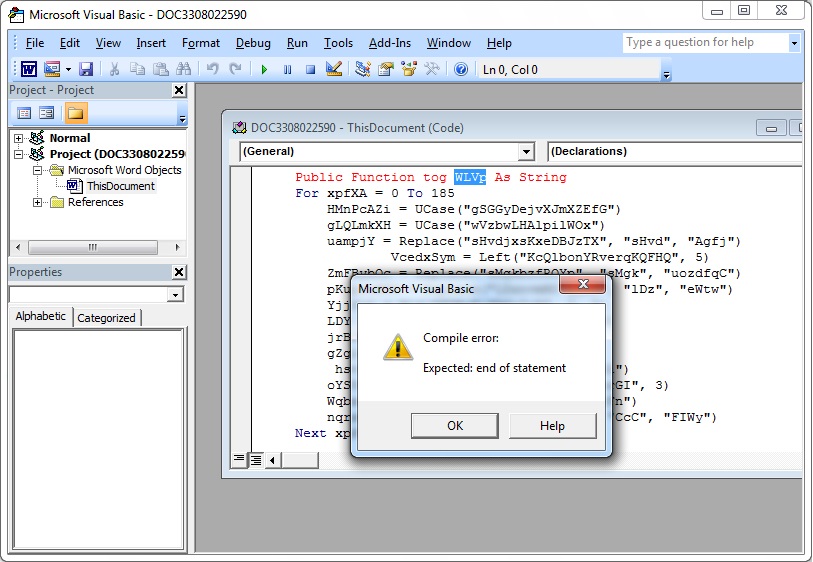Screen dimensions: 813x562
Task: Open the (General) object dropdown
Action: click(526, 152)
